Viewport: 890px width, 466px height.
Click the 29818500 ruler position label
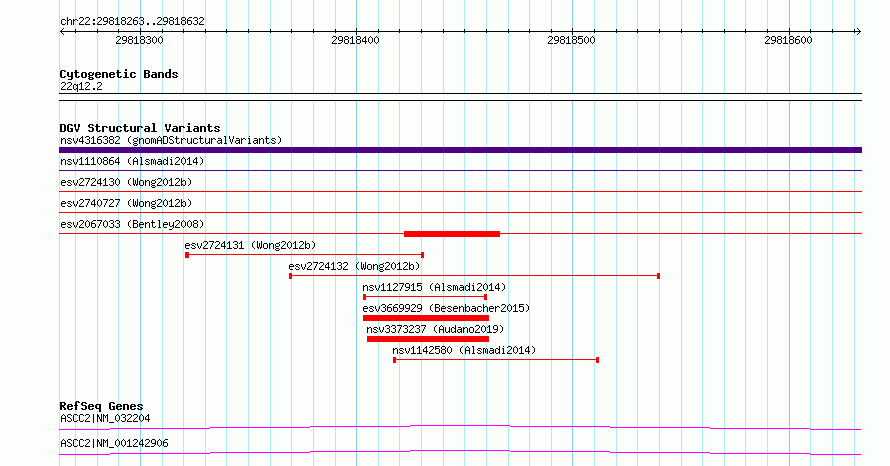point(572,40)
